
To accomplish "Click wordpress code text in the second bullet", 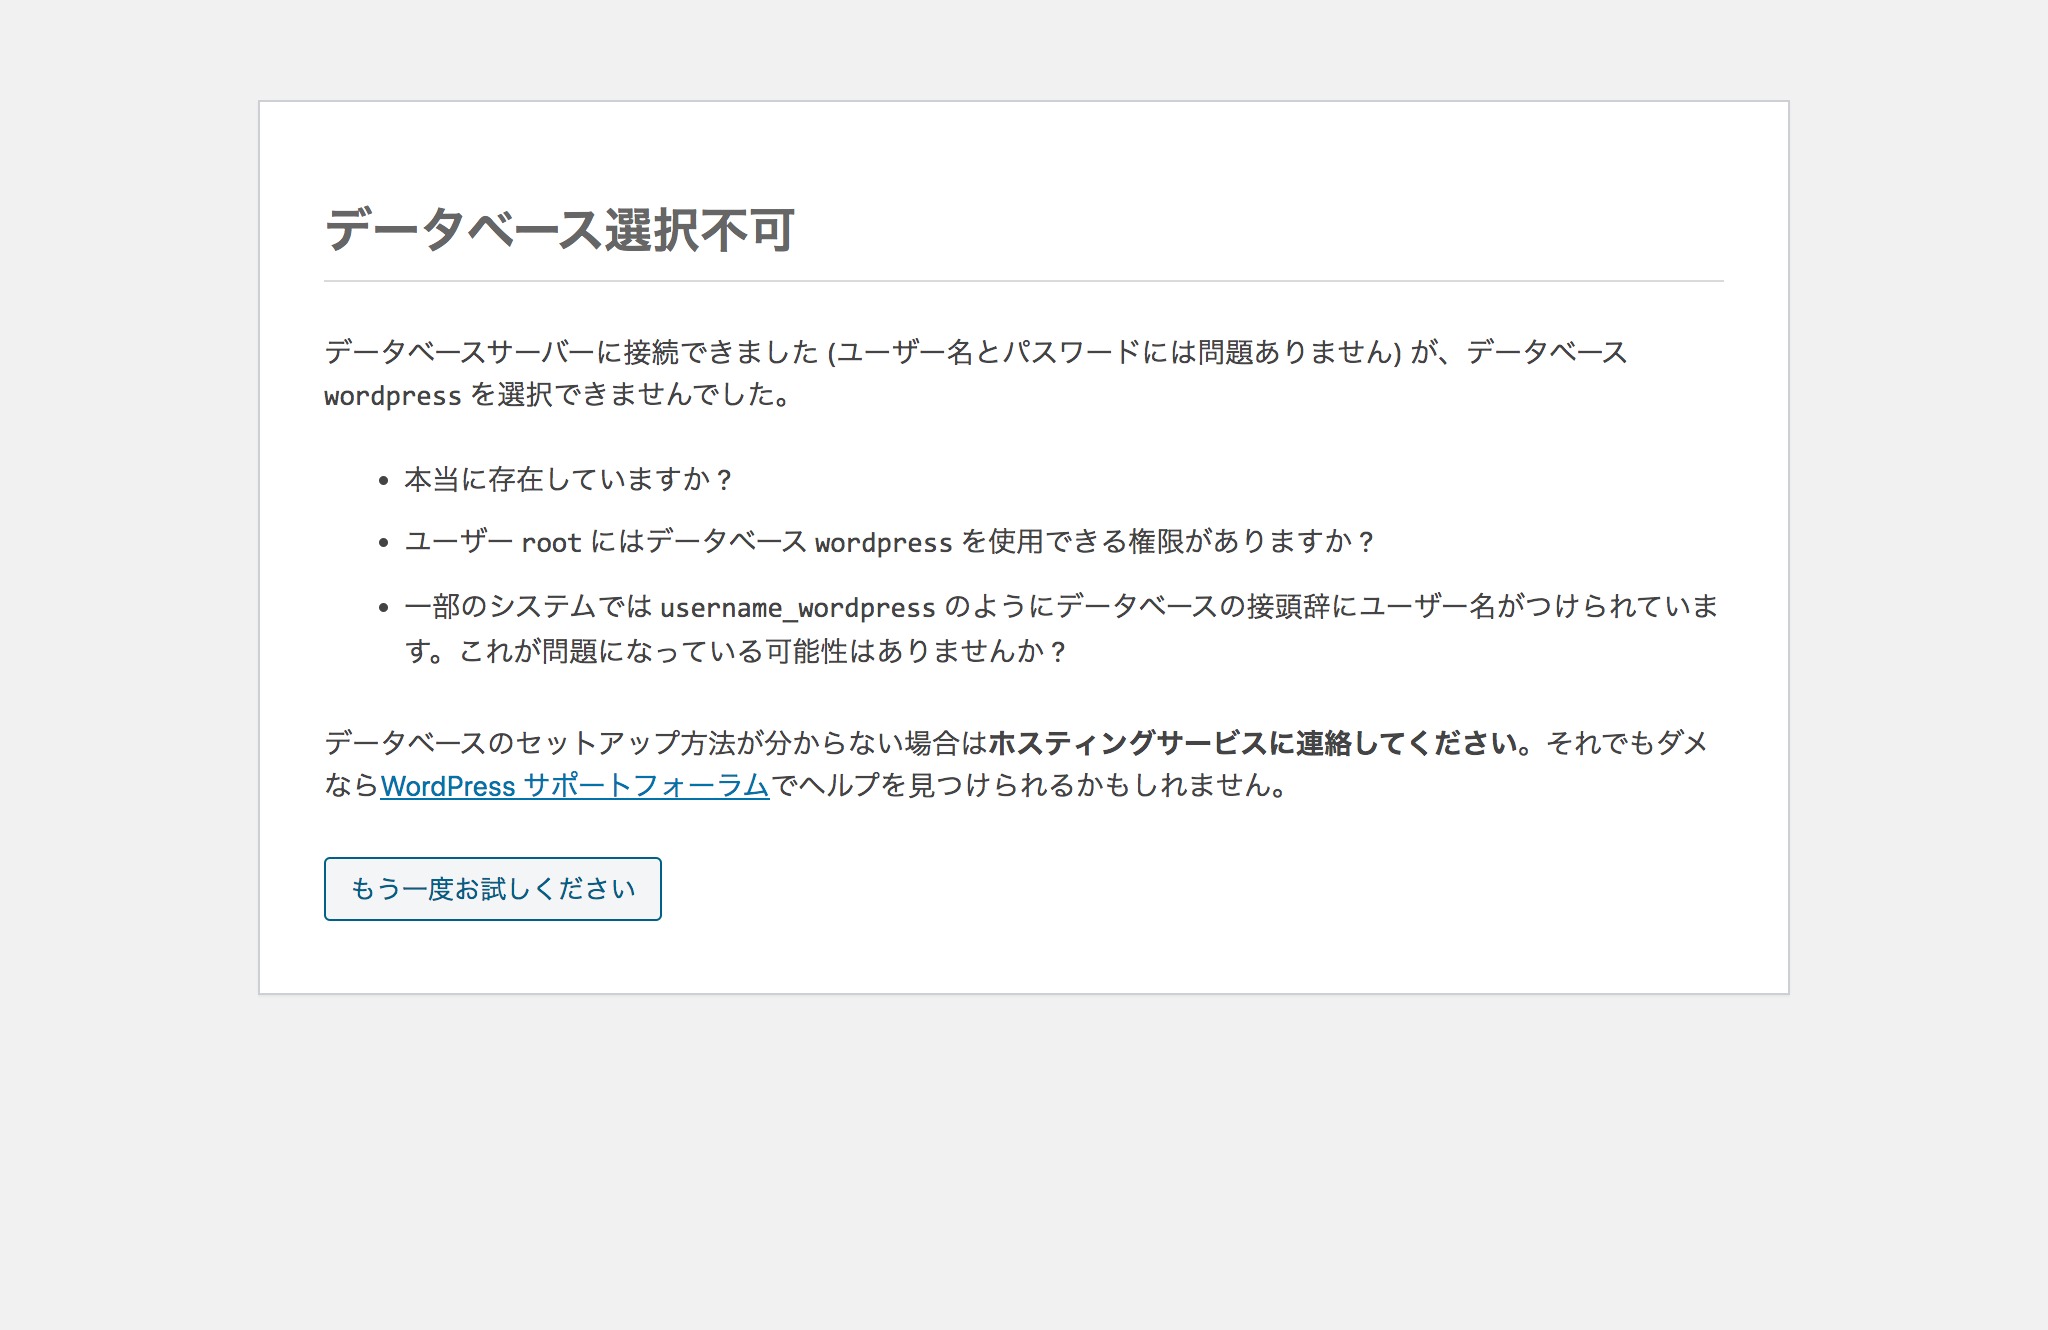I will click(x=883, y=543).
